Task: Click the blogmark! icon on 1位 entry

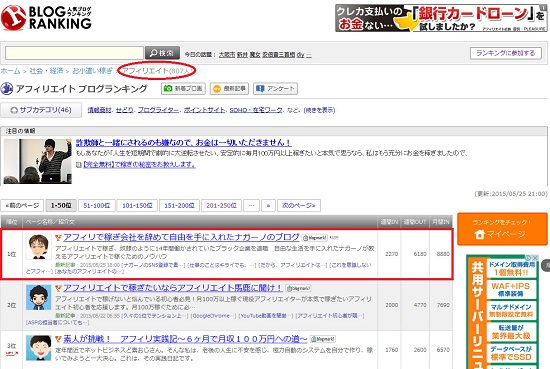Action: pos(315,238)
